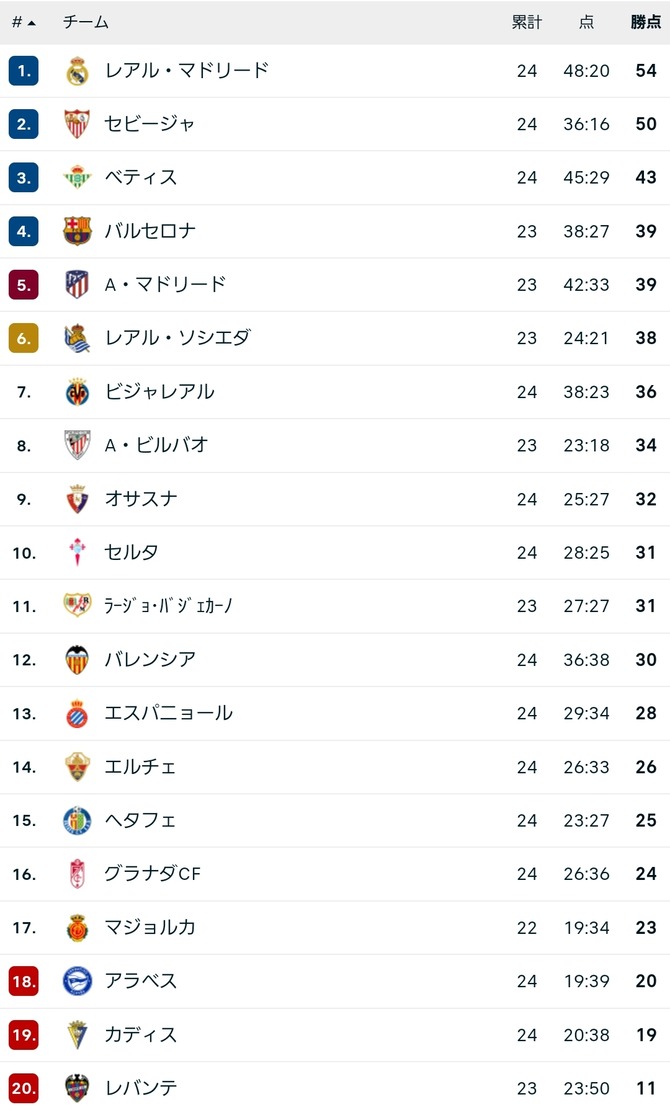This screenshot has height=1110, width=670.
Task: Sort by the 勝点 column header
Action: click(645, 22)
